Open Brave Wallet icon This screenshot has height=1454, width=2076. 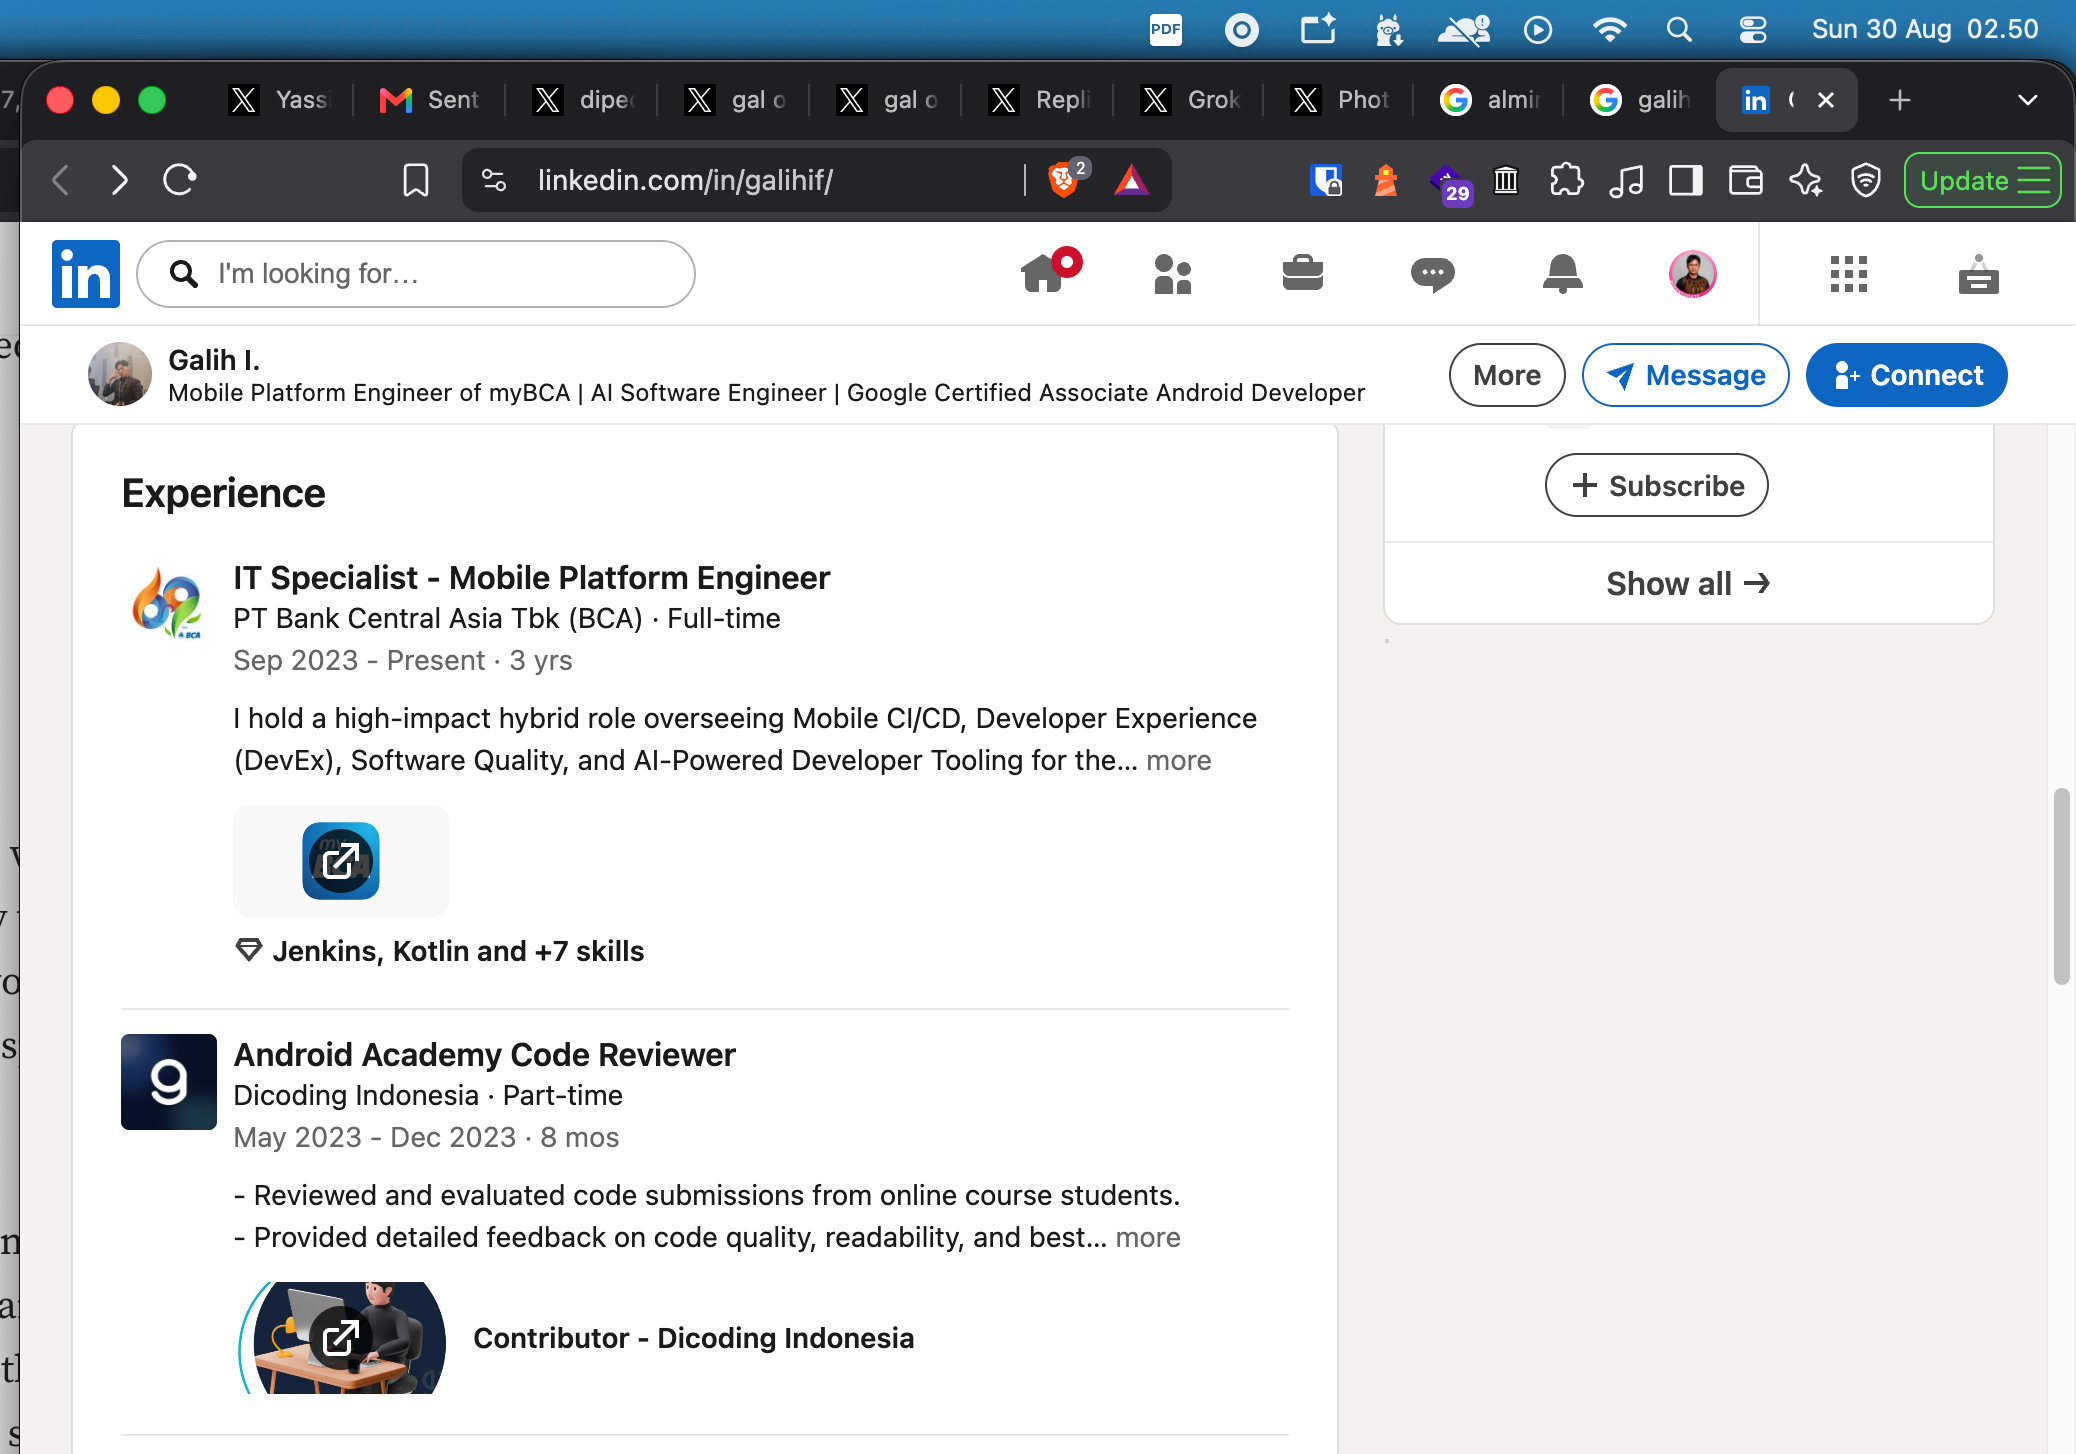pos(1746,180)
